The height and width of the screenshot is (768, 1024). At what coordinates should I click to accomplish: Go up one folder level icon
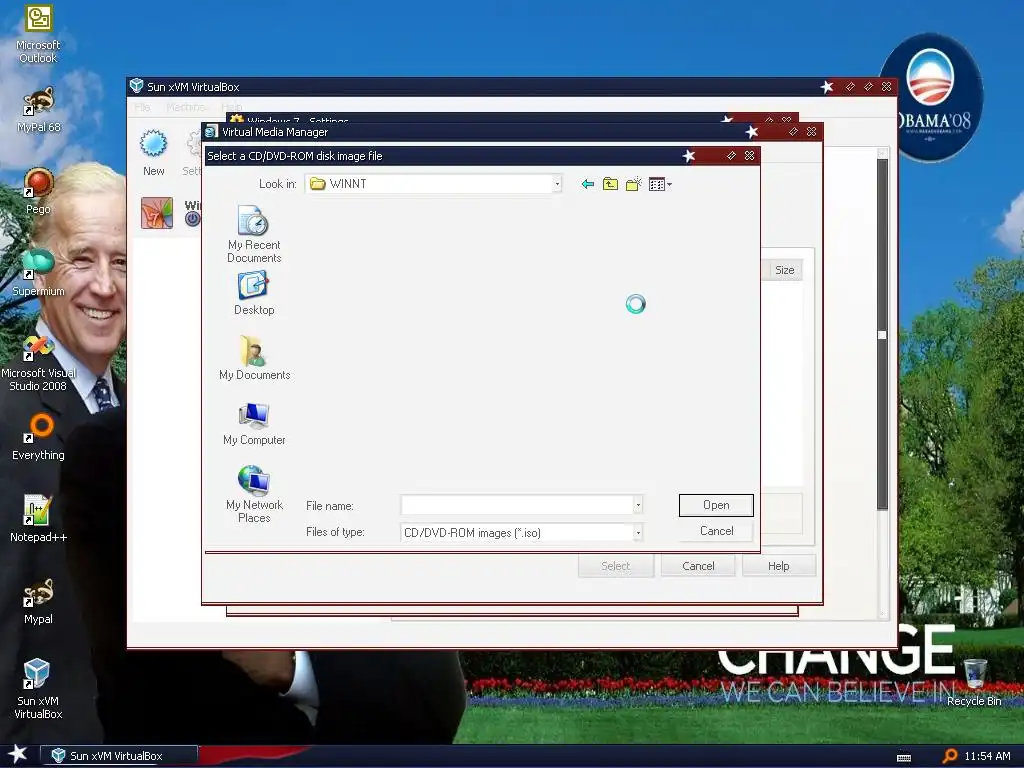(610, 184)
